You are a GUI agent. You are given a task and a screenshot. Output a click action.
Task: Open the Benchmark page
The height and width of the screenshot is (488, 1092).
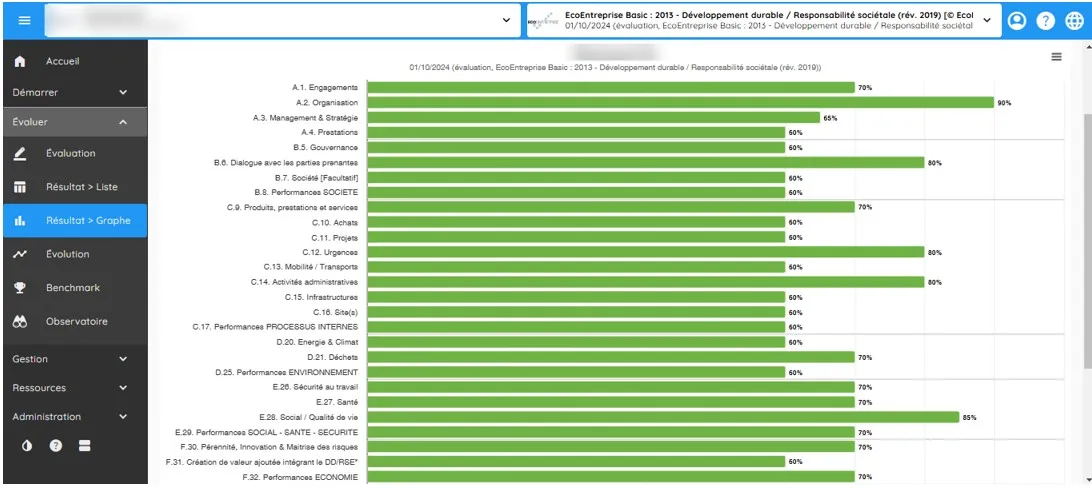73,288
